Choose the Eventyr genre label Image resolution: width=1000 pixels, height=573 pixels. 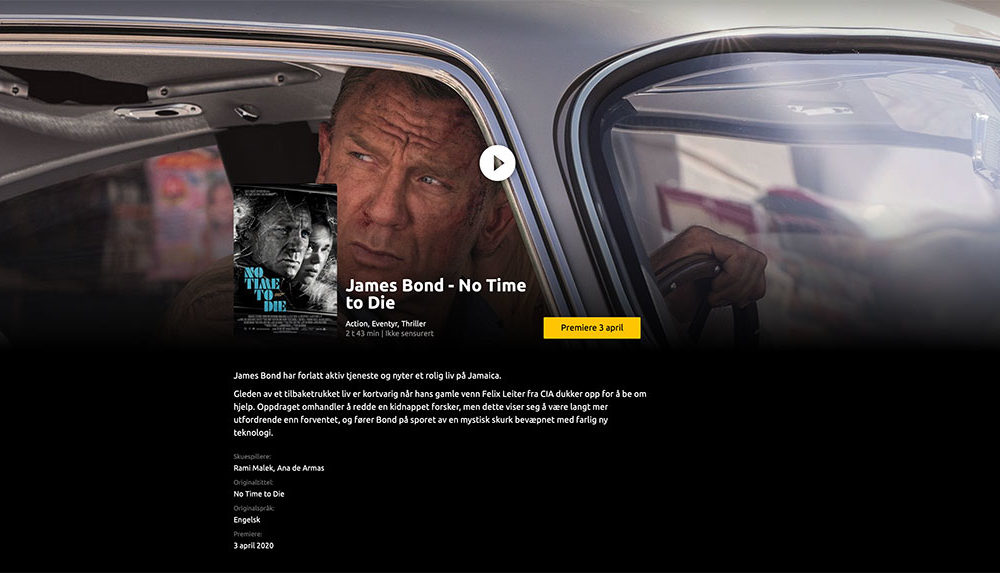385,324
